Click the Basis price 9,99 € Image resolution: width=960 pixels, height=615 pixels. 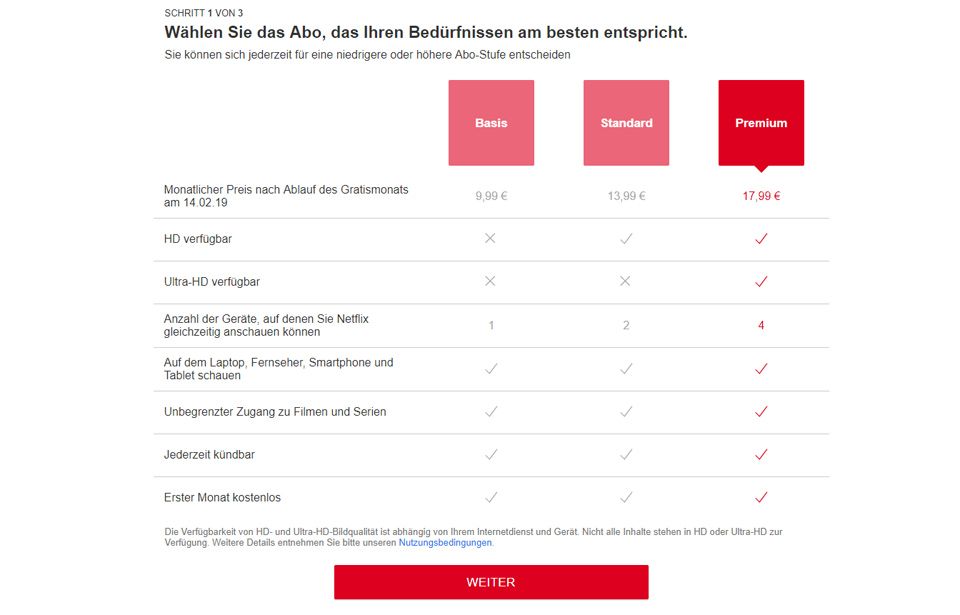point(491,196)
